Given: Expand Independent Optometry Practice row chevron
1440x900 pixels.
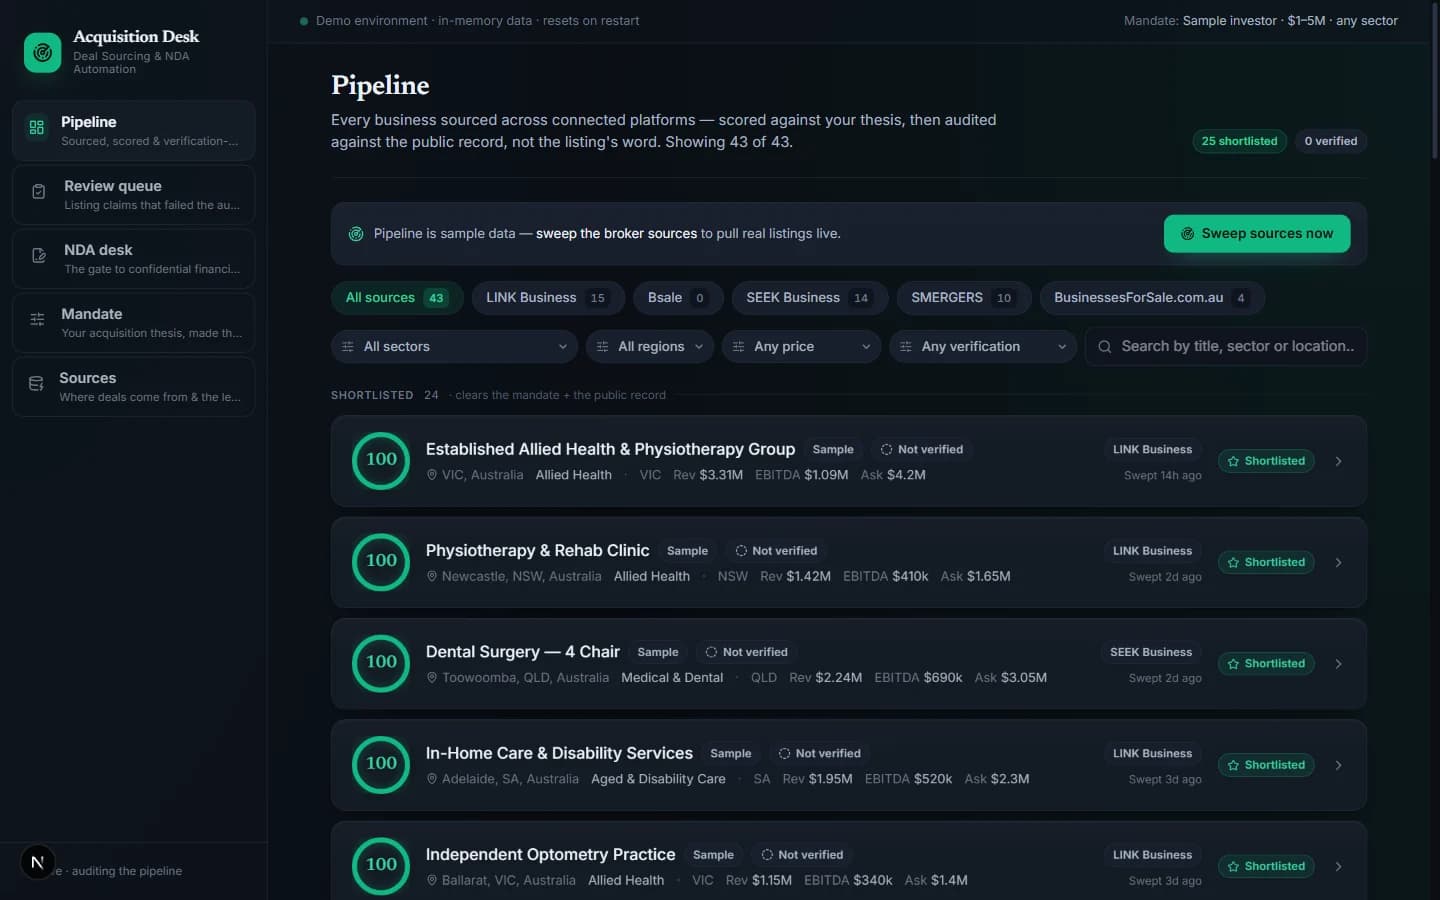Looking at the screenshot, I should pyautogui.click(x=1338, y=866).
